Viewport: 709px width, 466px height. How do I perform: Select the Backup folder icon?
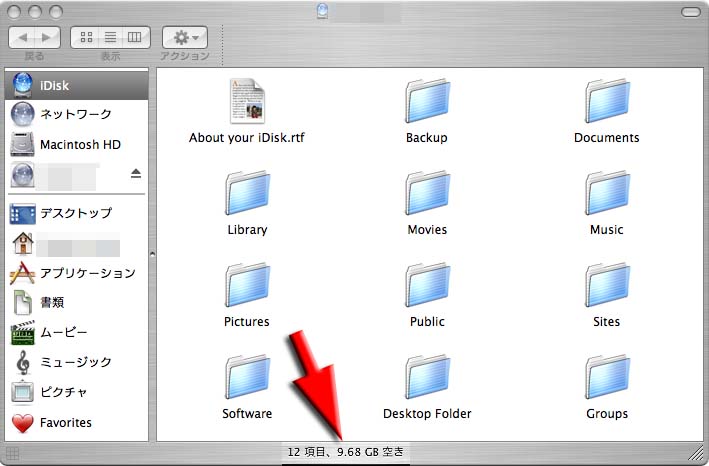tap(427, 101)
